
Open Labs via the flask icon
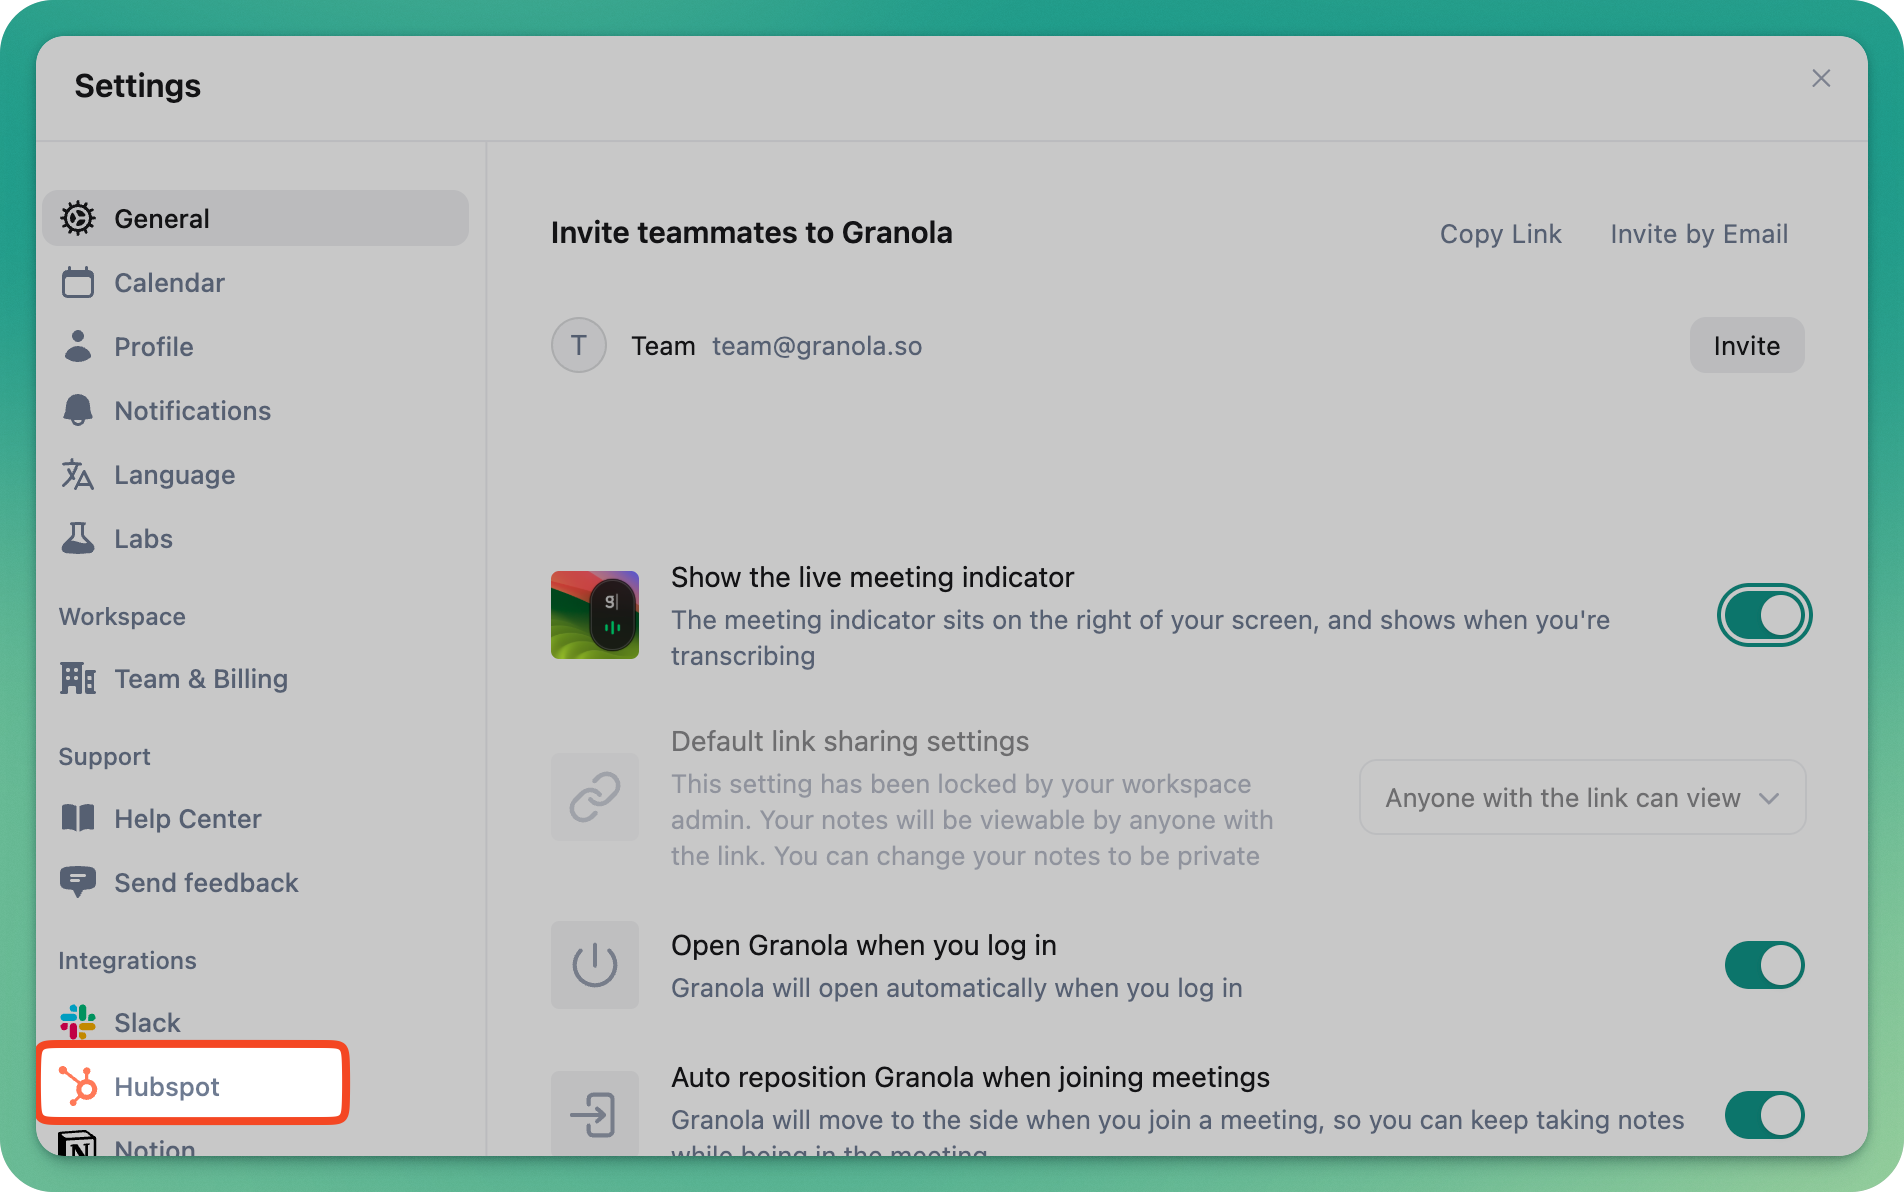click(x=78, y=538)
